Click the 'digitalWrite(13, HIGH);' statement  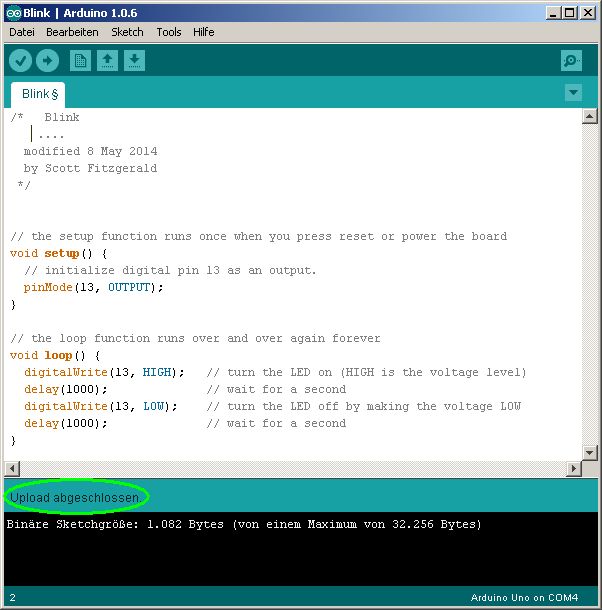pyautogui.click(x=104, y=372)
